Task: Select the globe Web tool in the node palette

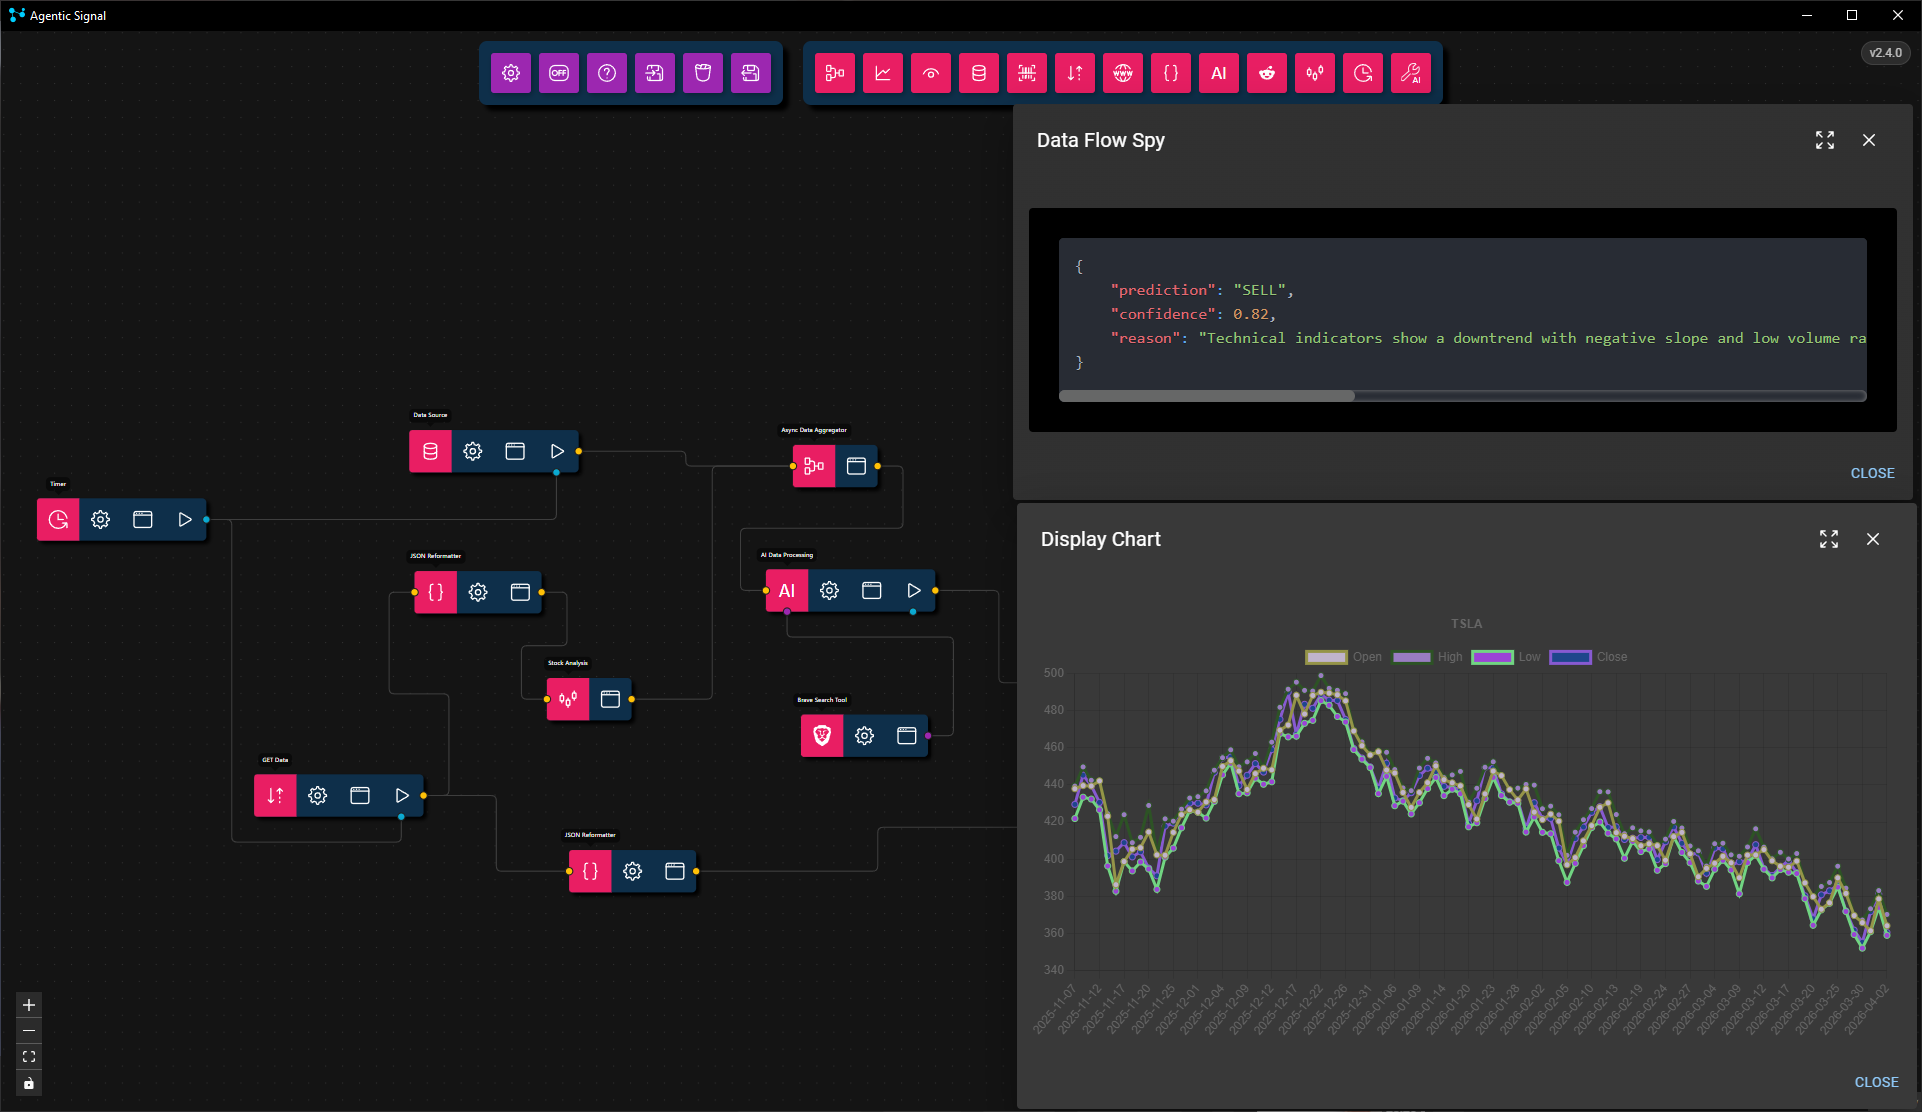Action: click(x=1122, y=72)
